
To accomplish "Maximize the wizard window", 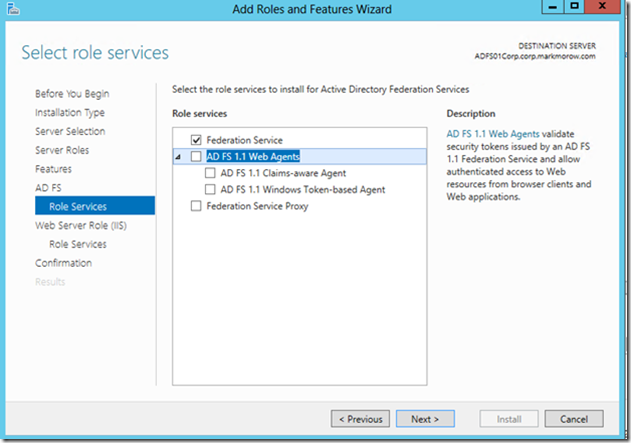I will pos(574,7).
